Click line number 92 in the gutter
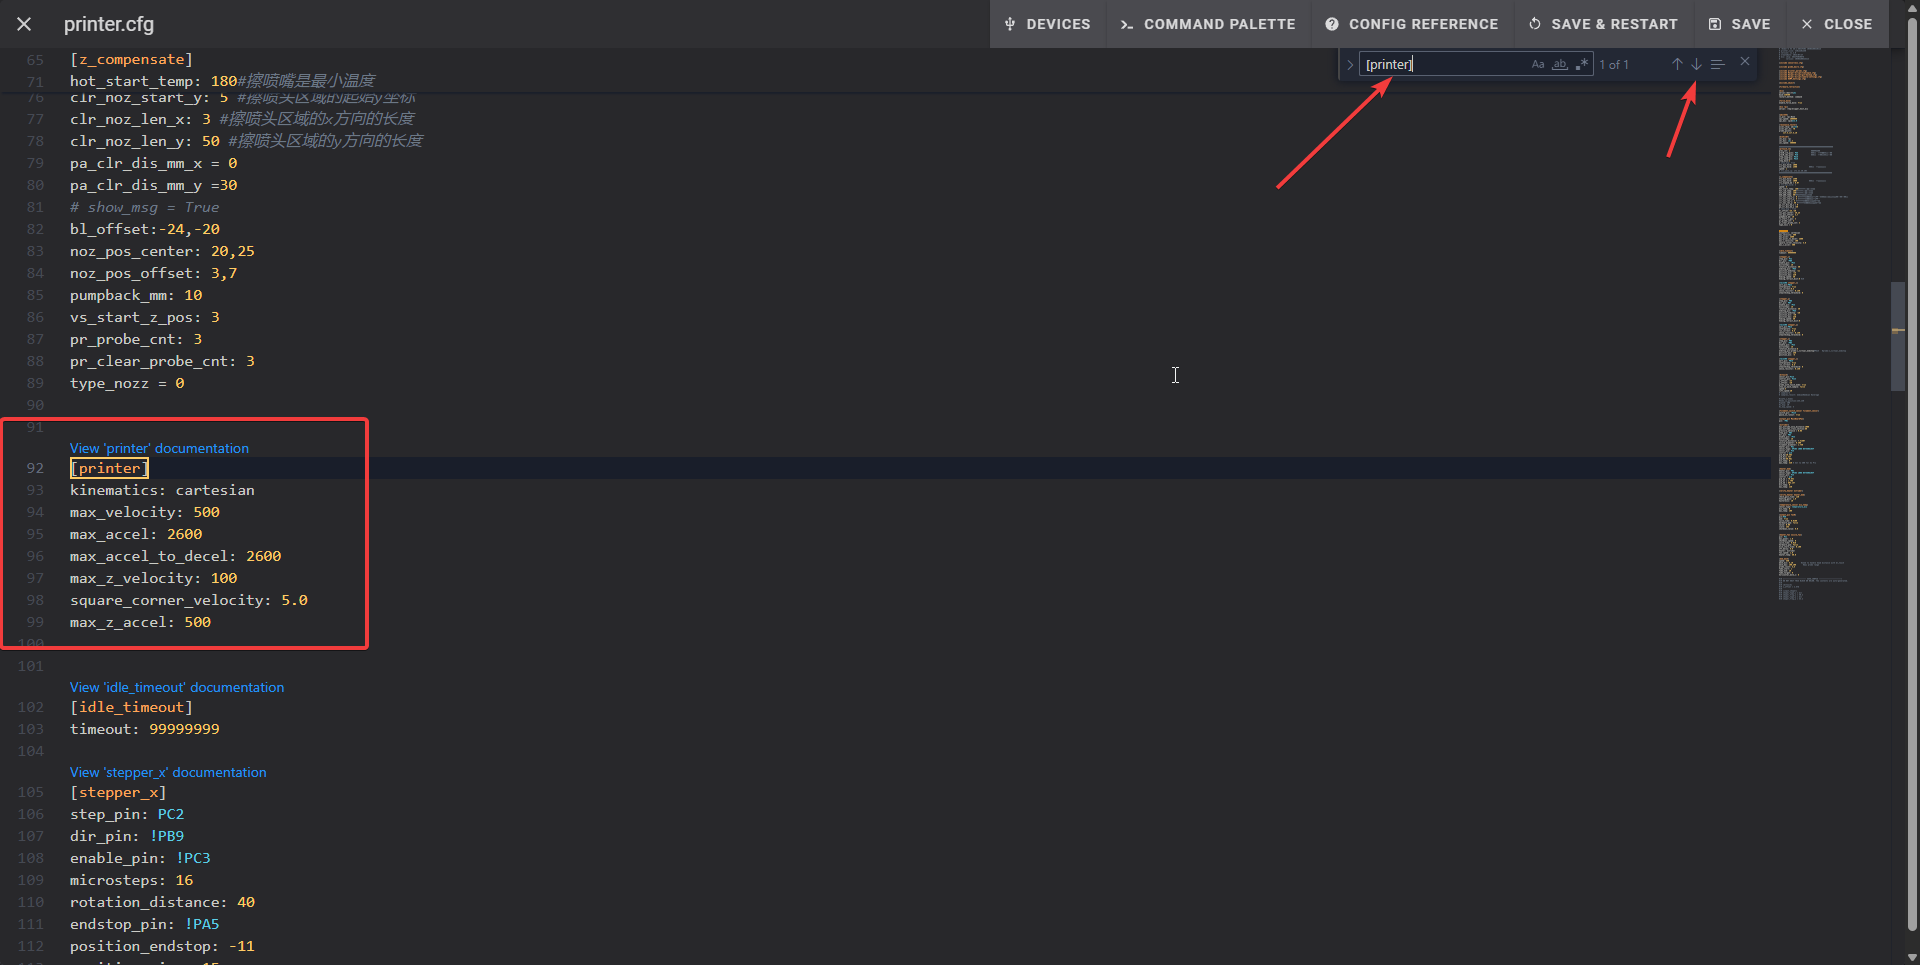The height and width of the screenshot is (965, 1920). 35,468
